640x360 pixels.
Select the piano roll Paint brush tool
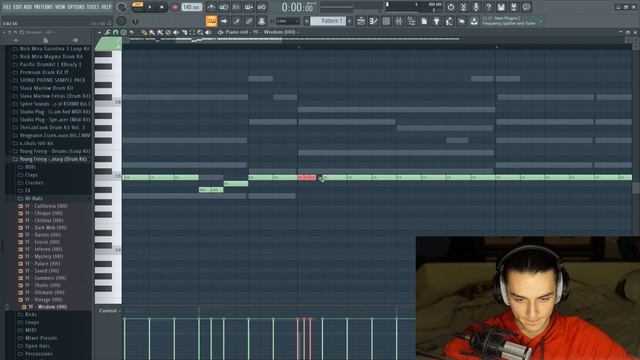[x=152, y=32]
